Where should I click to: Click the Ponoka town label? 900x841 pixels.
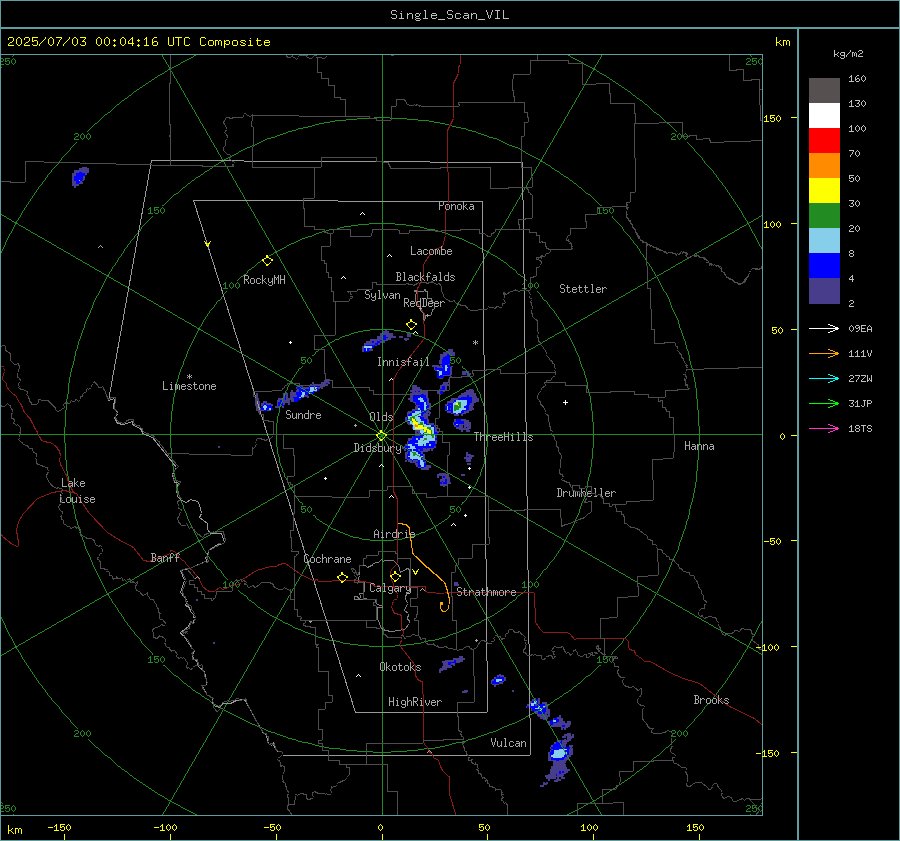tap(456, 206)
